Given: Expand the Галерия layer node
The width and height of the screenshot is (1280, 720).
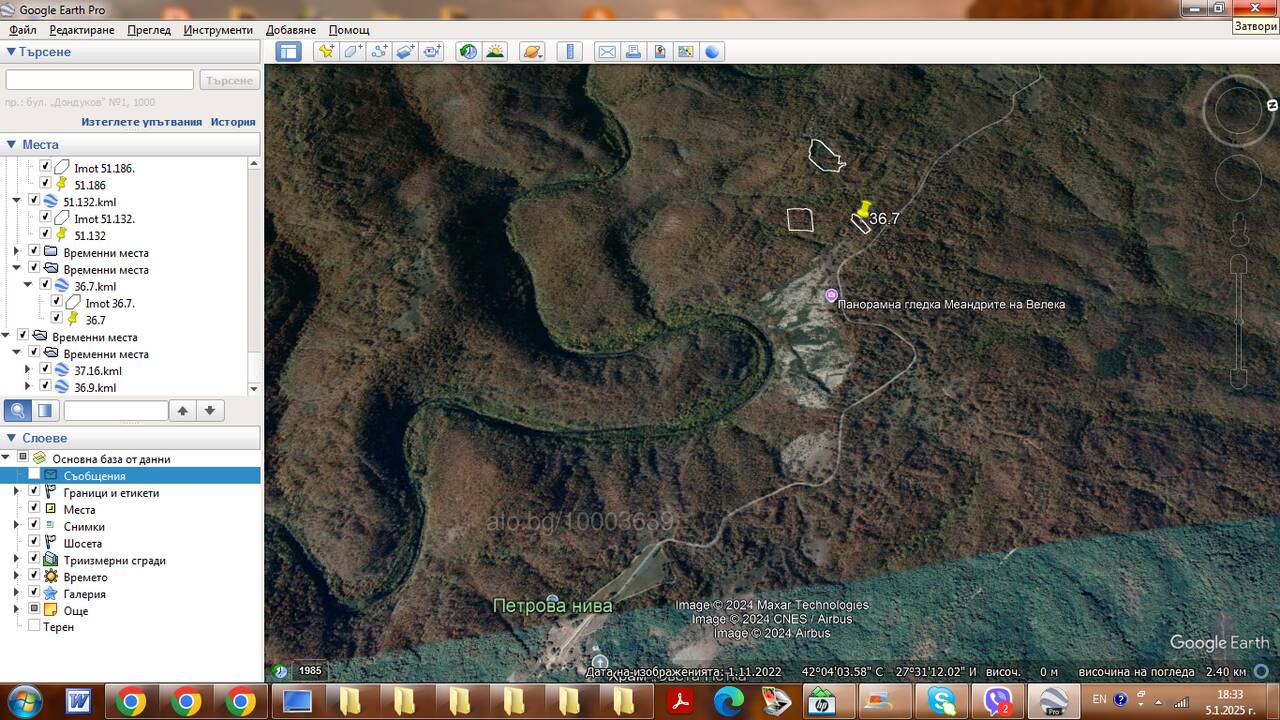Looking at the screenshot, I should click(17, 594).
